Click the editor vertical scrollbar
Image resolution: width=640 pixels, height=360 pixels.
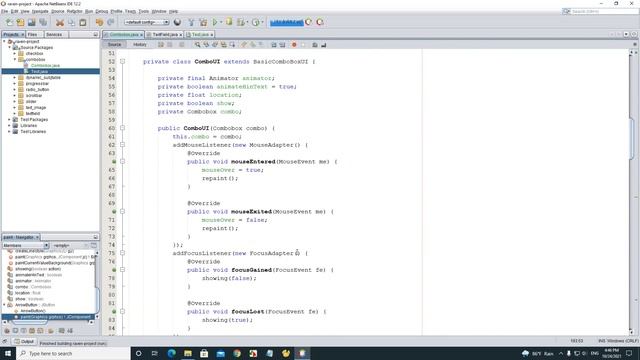click(632, 139)
